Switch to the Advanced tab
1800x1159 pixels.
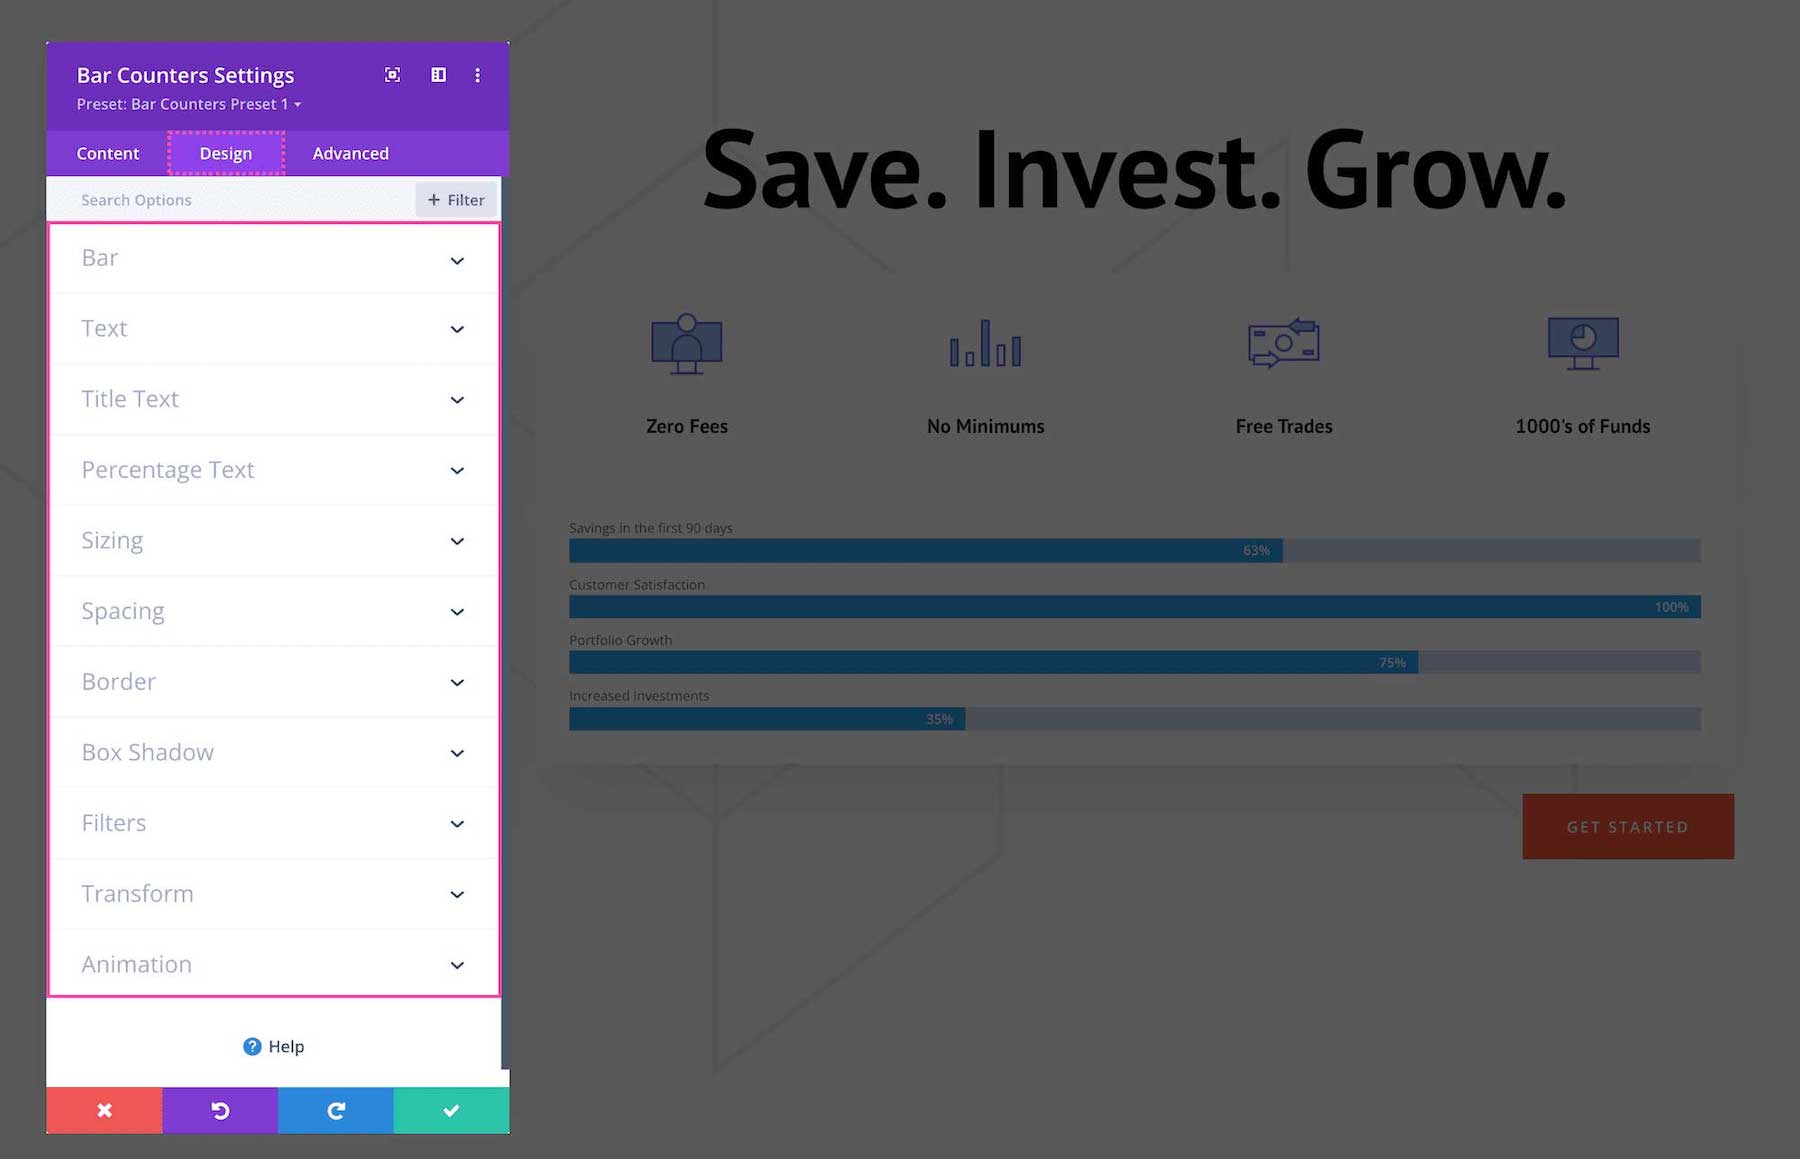point(350,153)
